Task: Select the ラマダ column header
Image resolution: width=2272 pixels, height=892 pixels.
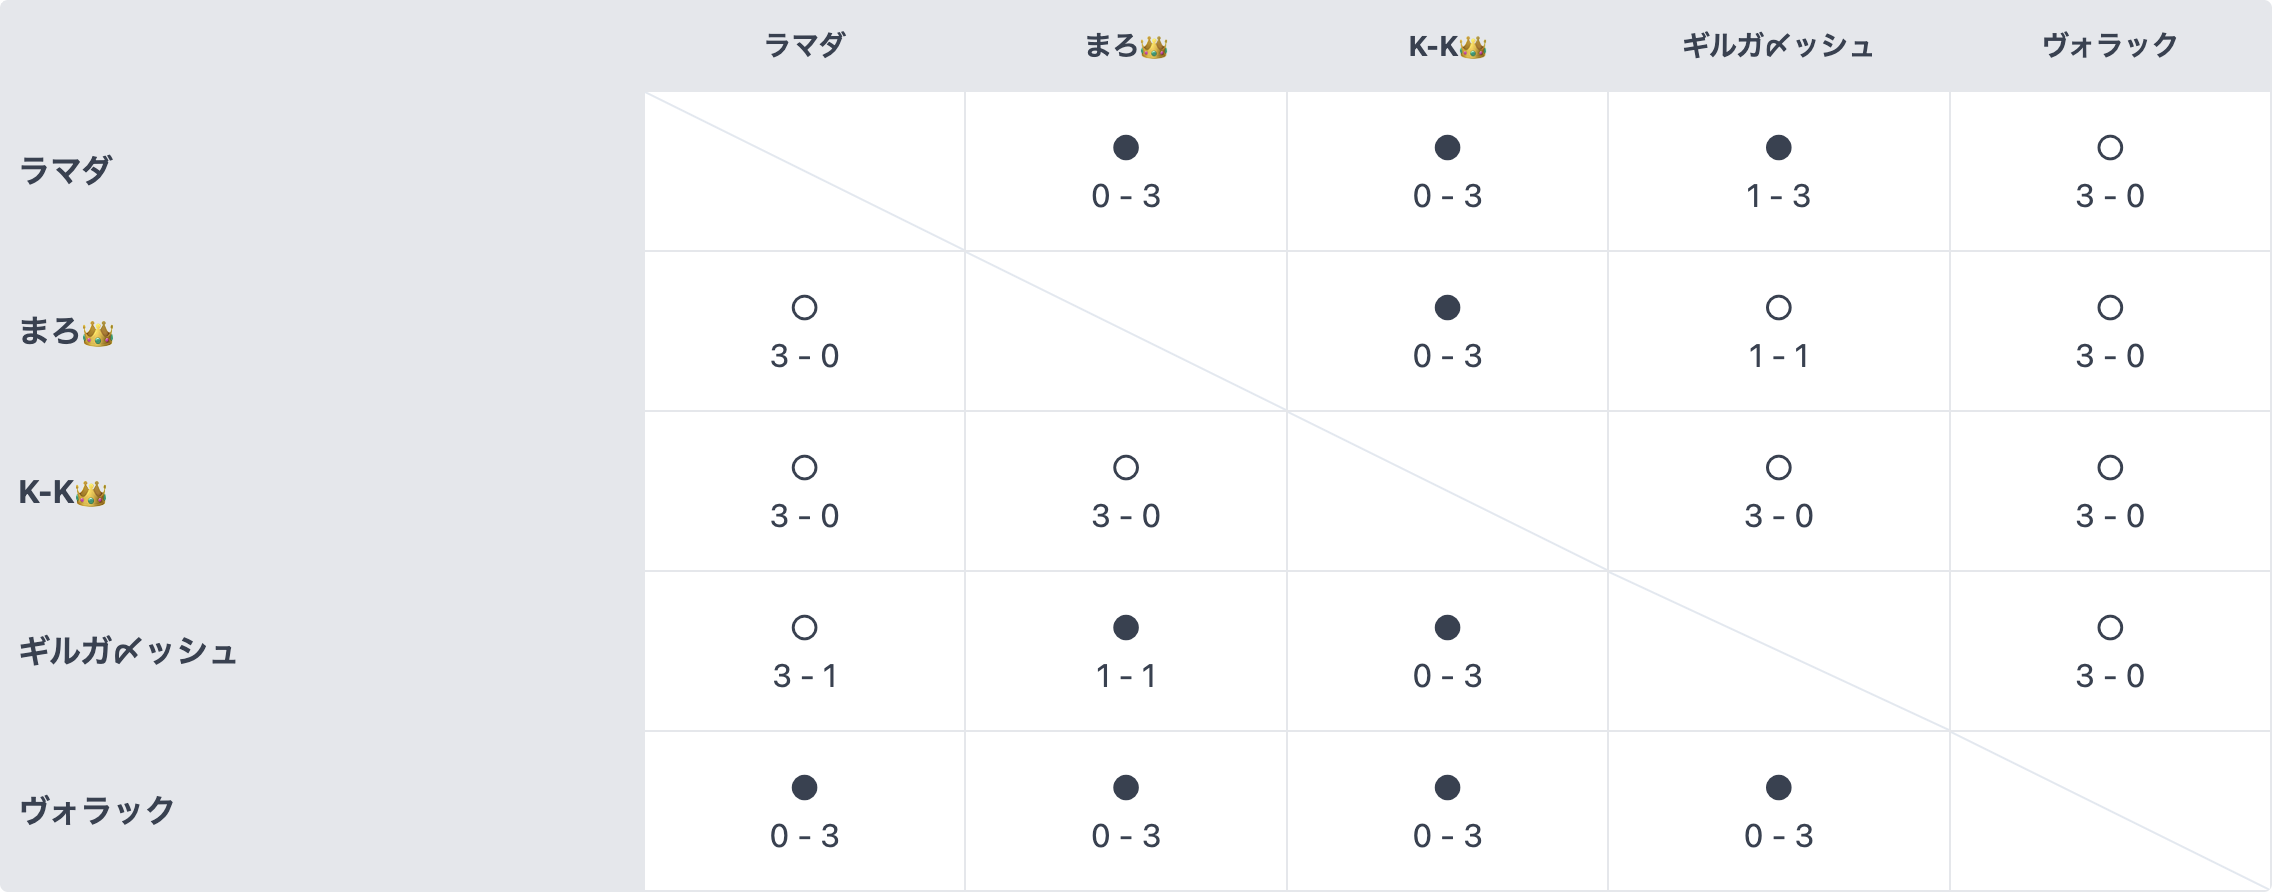Action: point(804,45)
